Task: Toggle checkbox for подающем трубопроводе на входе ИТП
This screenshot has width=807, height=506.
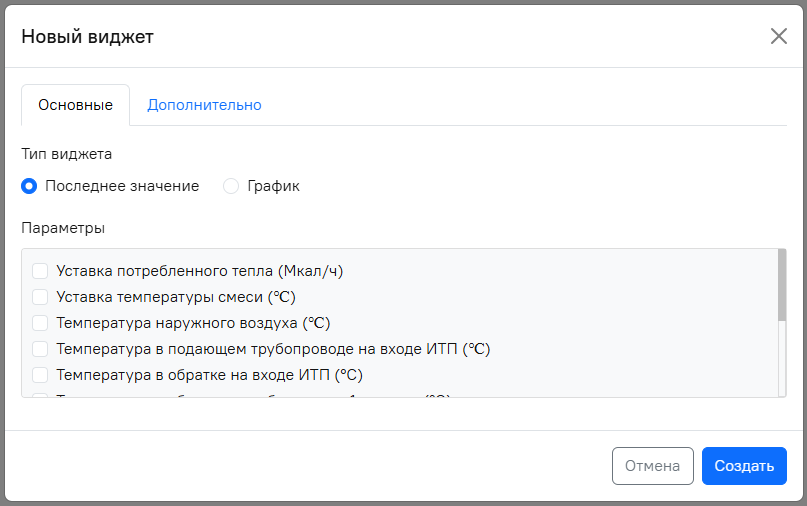Action: point(40,349)
